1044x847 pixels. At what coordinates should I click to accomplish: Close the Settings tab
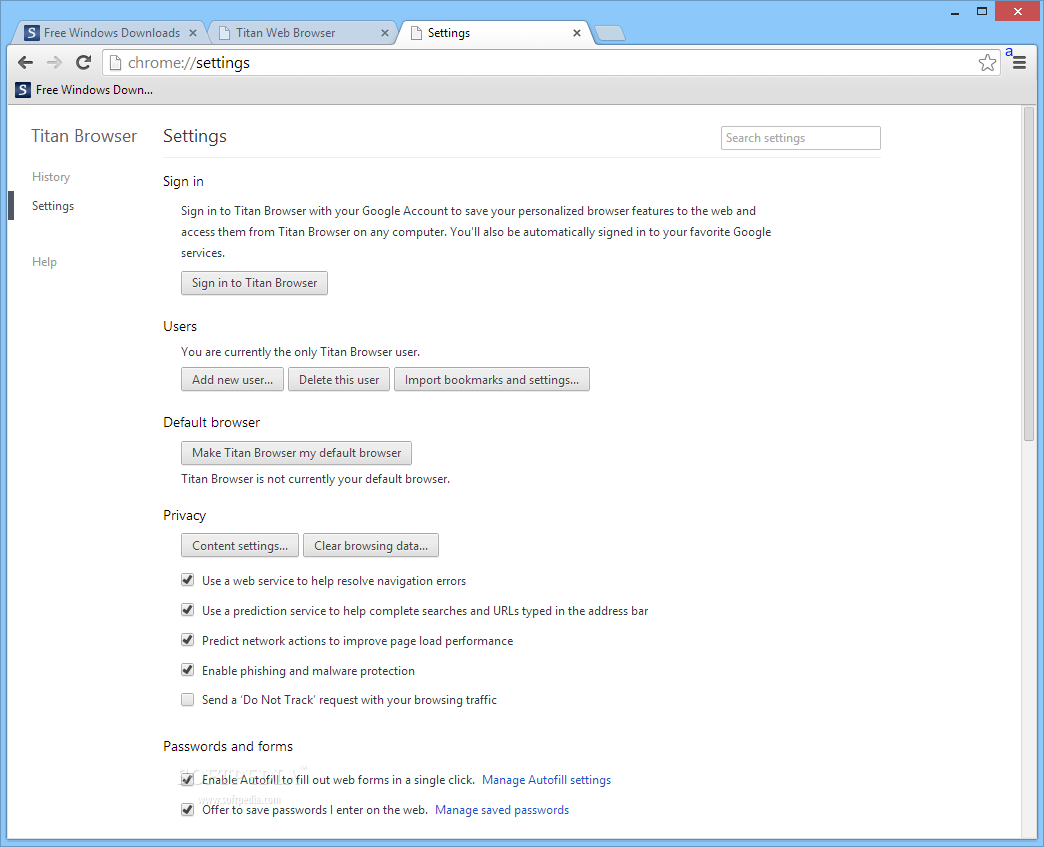point(577,33)
